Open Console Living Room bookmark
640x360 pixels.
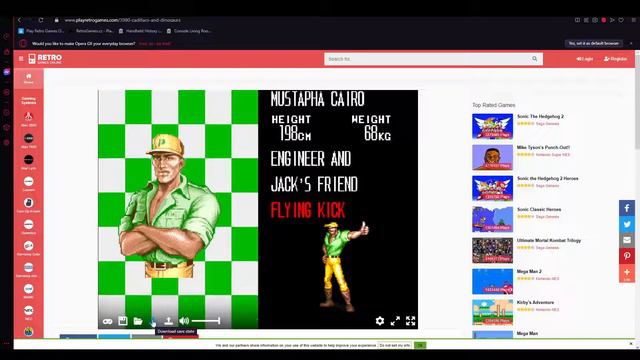[x=189, y=31]
